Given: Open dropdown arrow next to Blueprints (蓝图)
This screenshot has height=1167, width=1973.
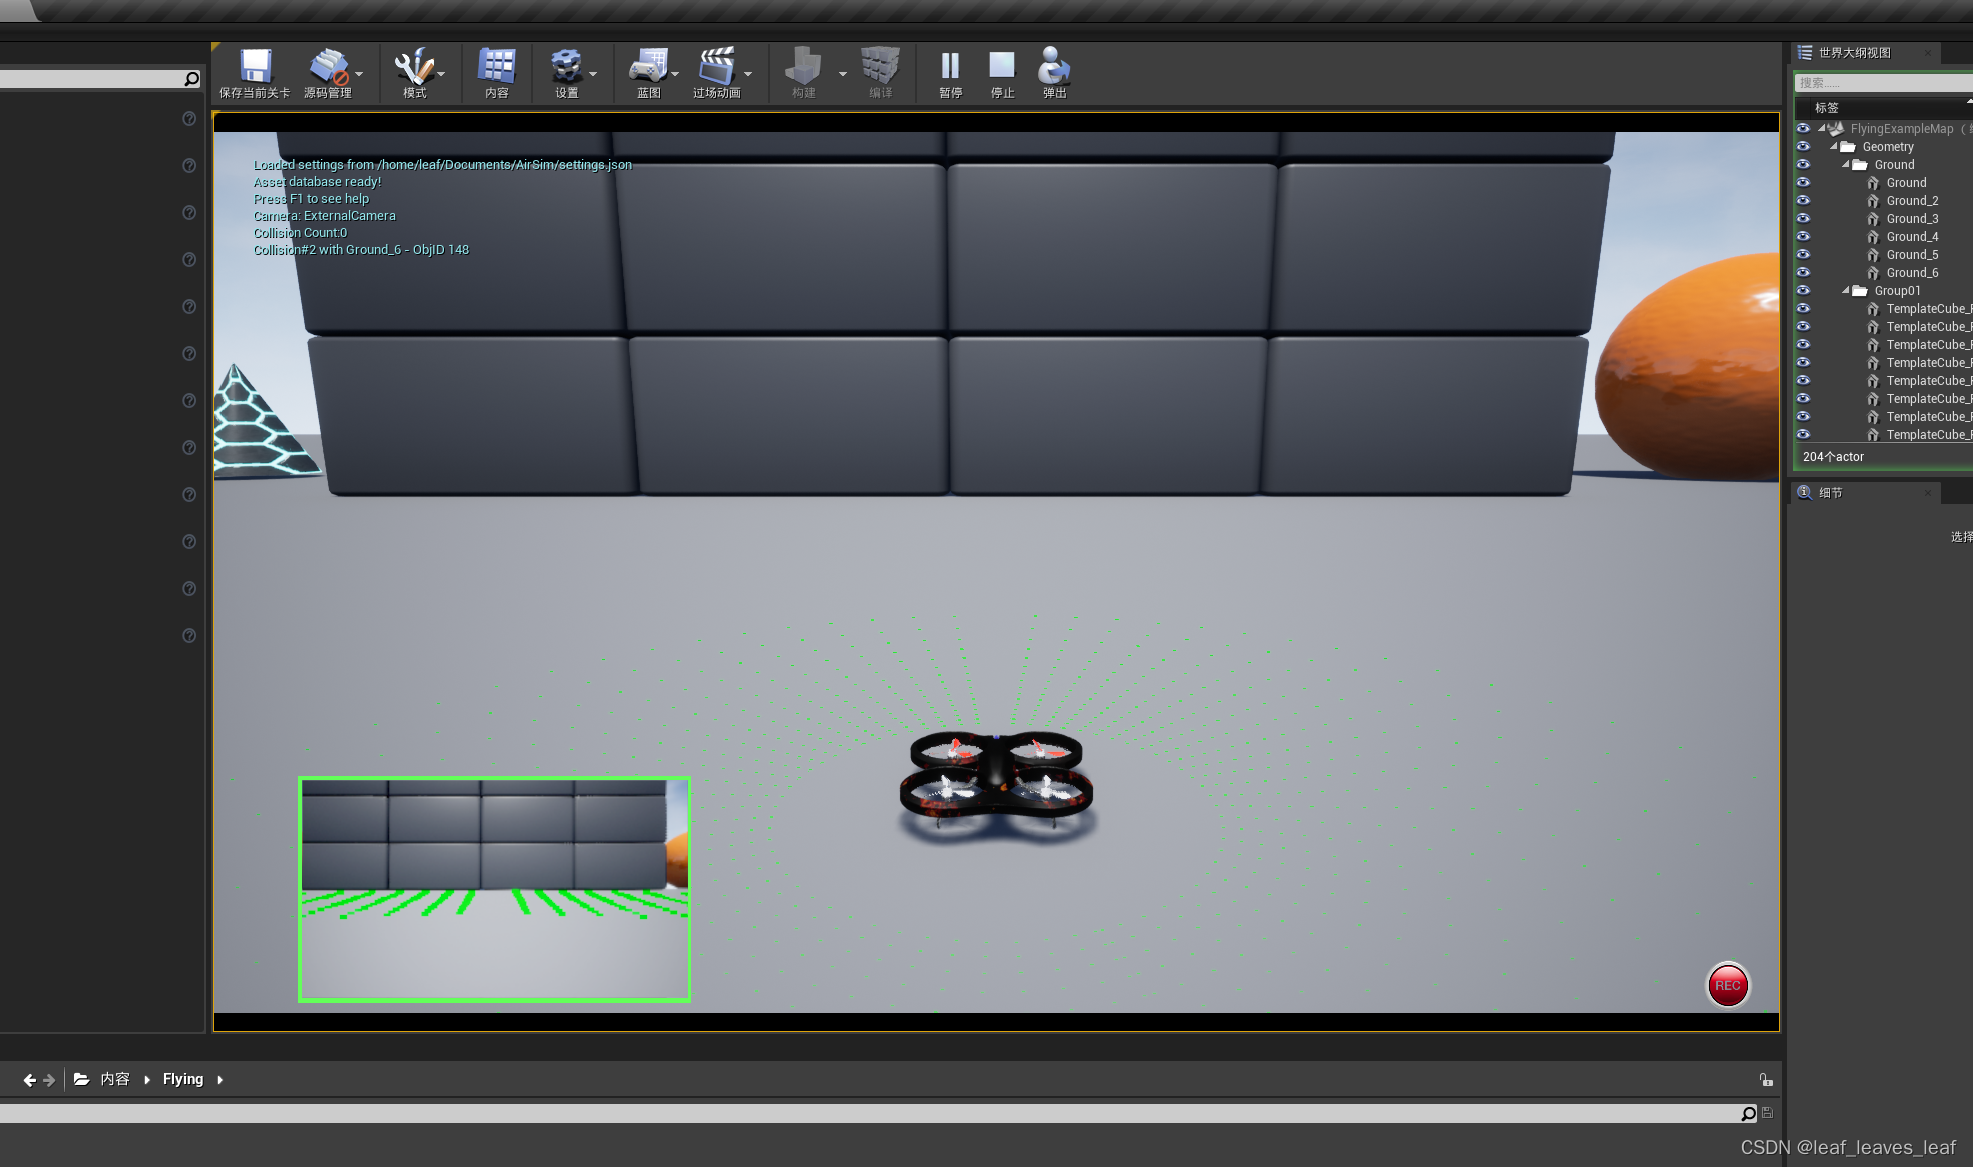Looking at the screenshot, I should (x=675, y=74).
